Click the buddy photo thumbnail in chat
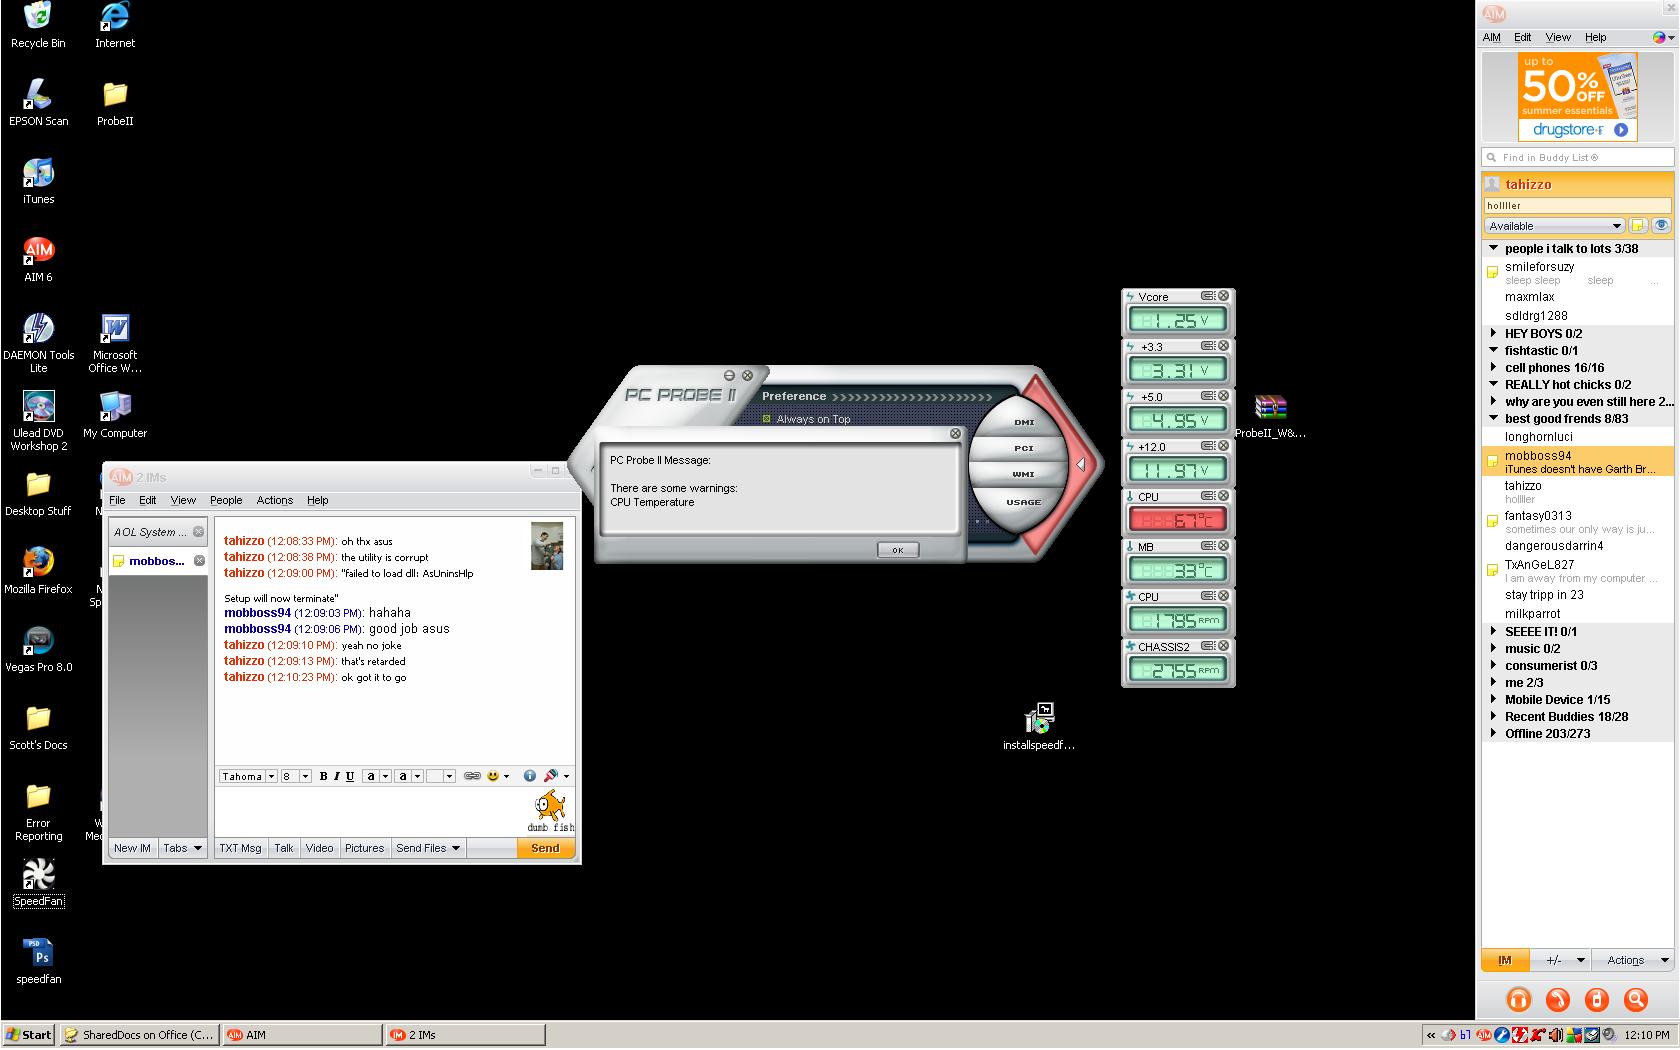Screen dimensions: 1680x1050 (547, 546)
